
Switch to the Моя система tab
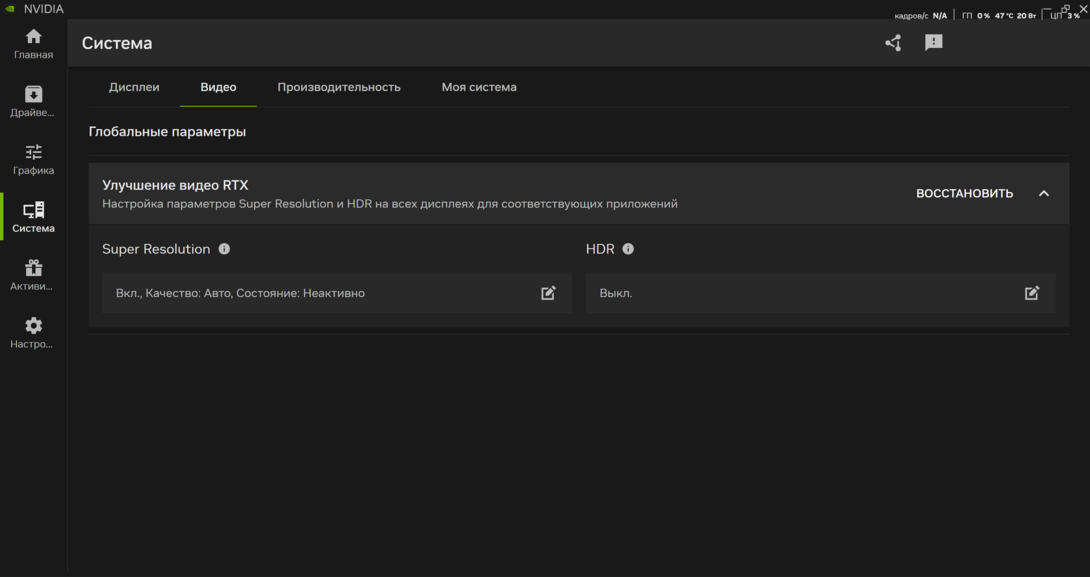[479, 88]
